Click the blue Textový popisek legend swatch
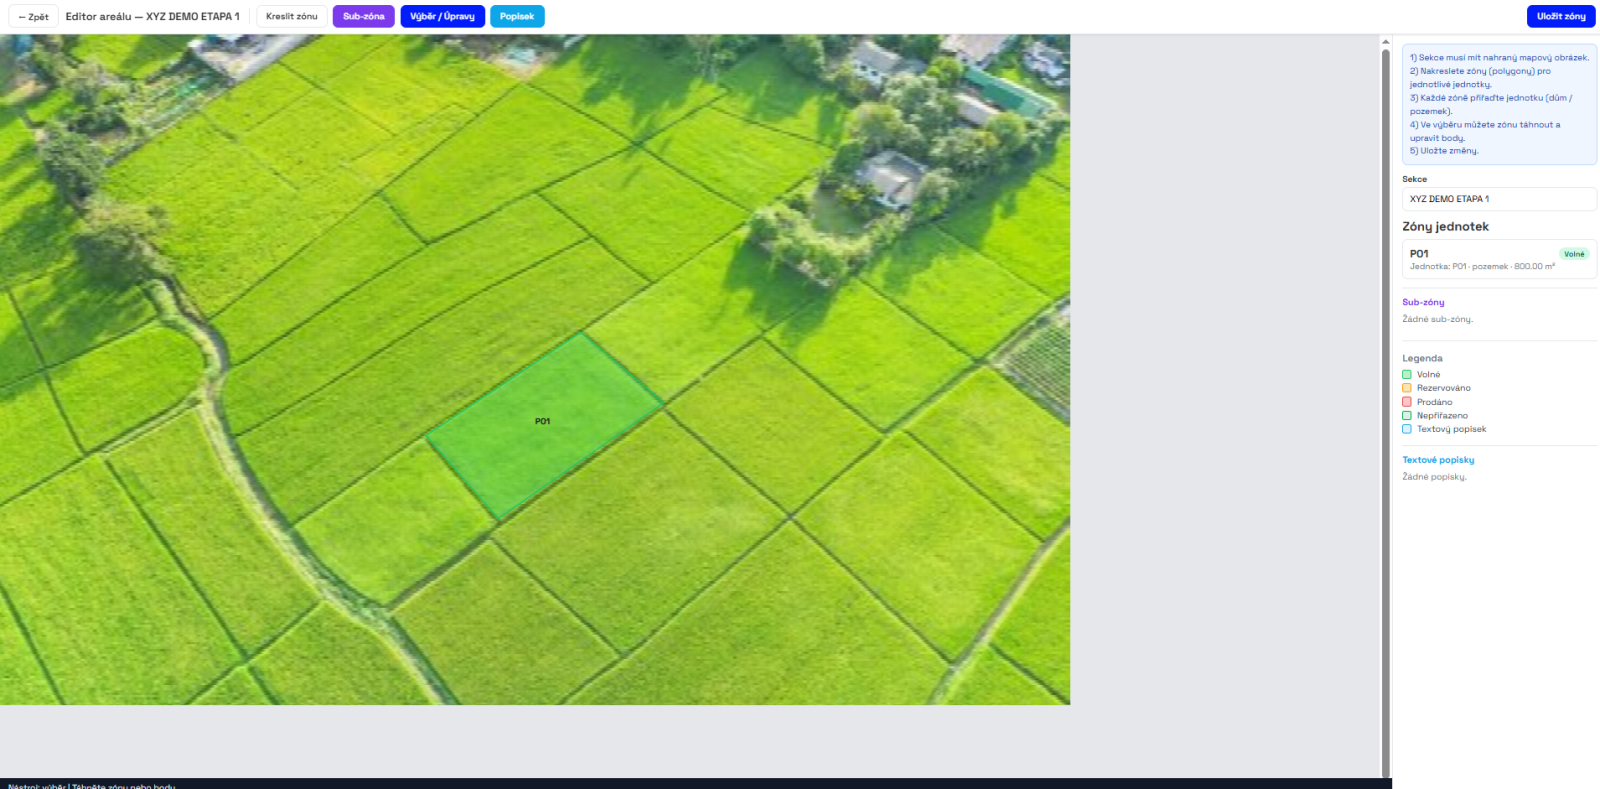The width and height of the screenshot is (1600, 789). 1407,429
